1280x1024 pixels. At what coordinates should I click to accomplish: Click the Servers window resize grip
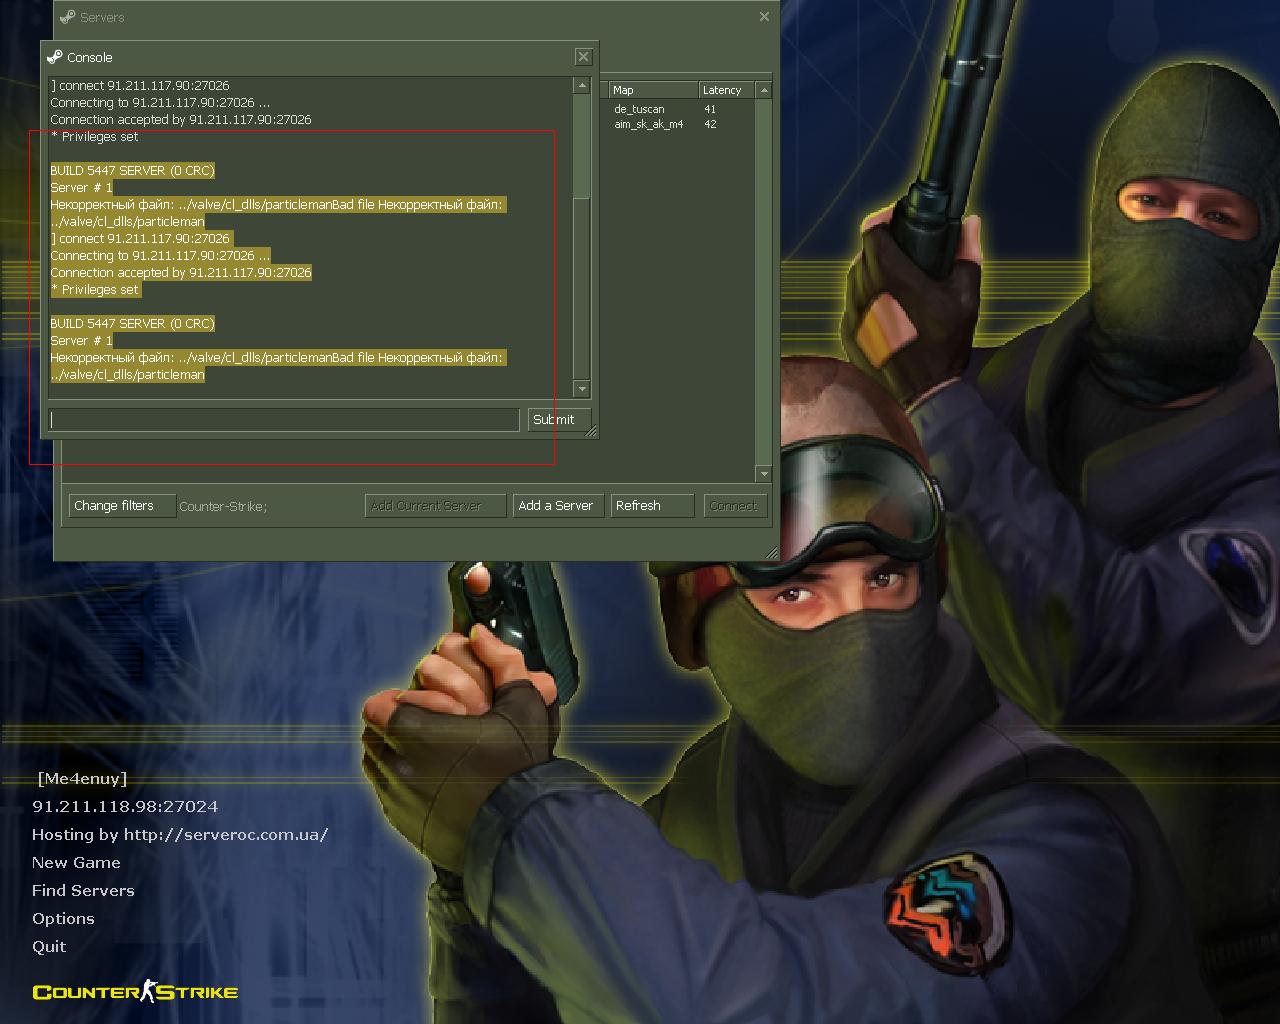coord(771,552)
